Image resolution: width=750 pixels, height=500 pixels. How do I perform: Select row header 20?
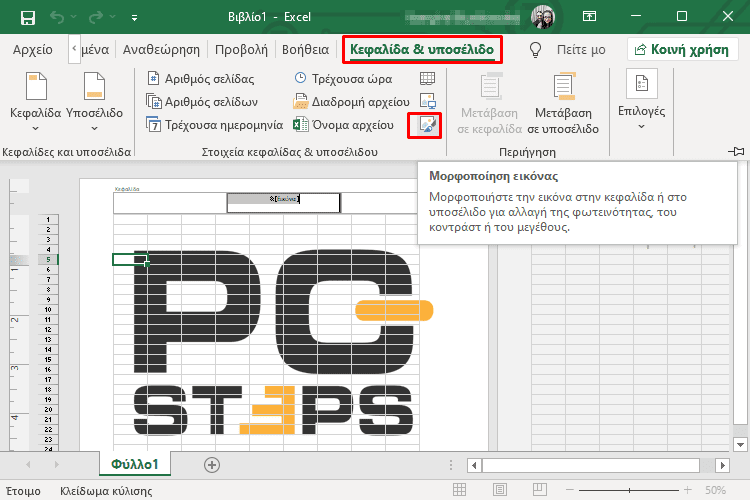[48, 410]
